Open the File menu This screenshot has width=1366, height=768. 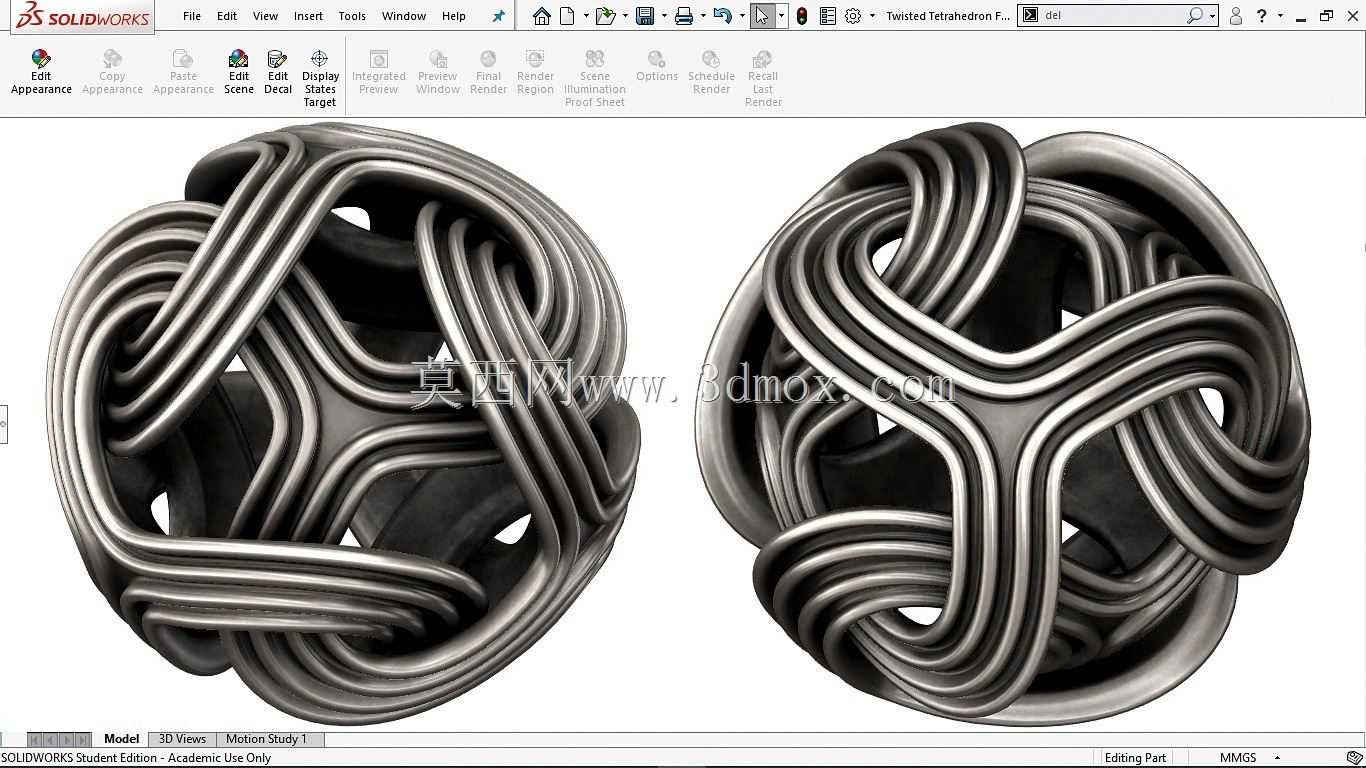coord(192,16)
